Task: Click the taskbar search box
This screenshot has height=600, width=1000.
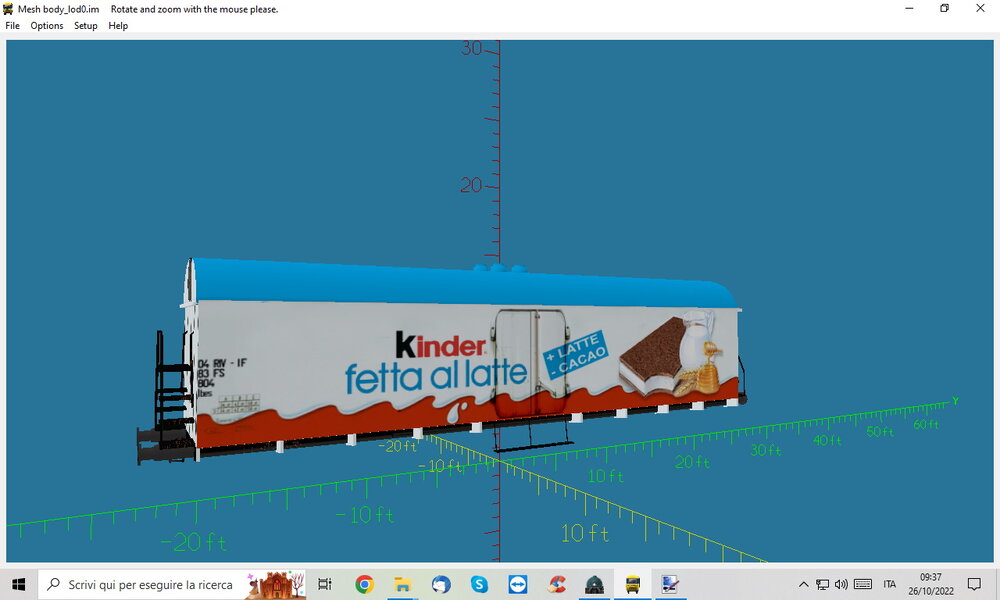Action: coord(172,584)
